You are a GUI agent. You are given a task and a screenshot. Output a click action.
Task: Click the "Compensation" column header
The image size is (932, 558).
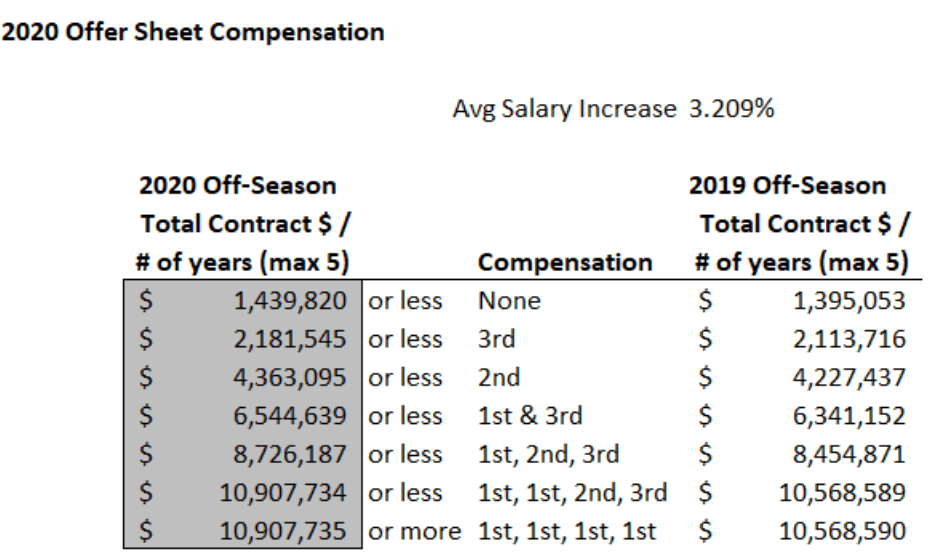click(x=565, y=263)
